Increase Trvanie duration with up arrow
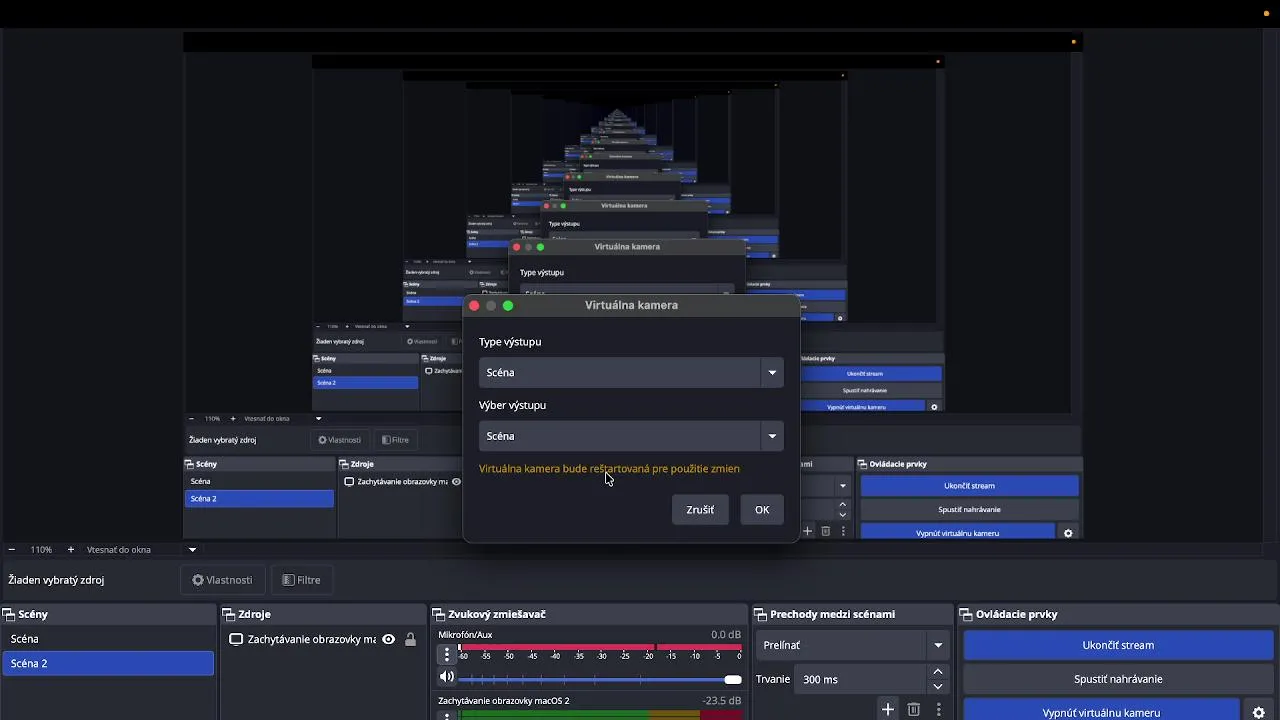1280x720 pixels. point(938,672)
